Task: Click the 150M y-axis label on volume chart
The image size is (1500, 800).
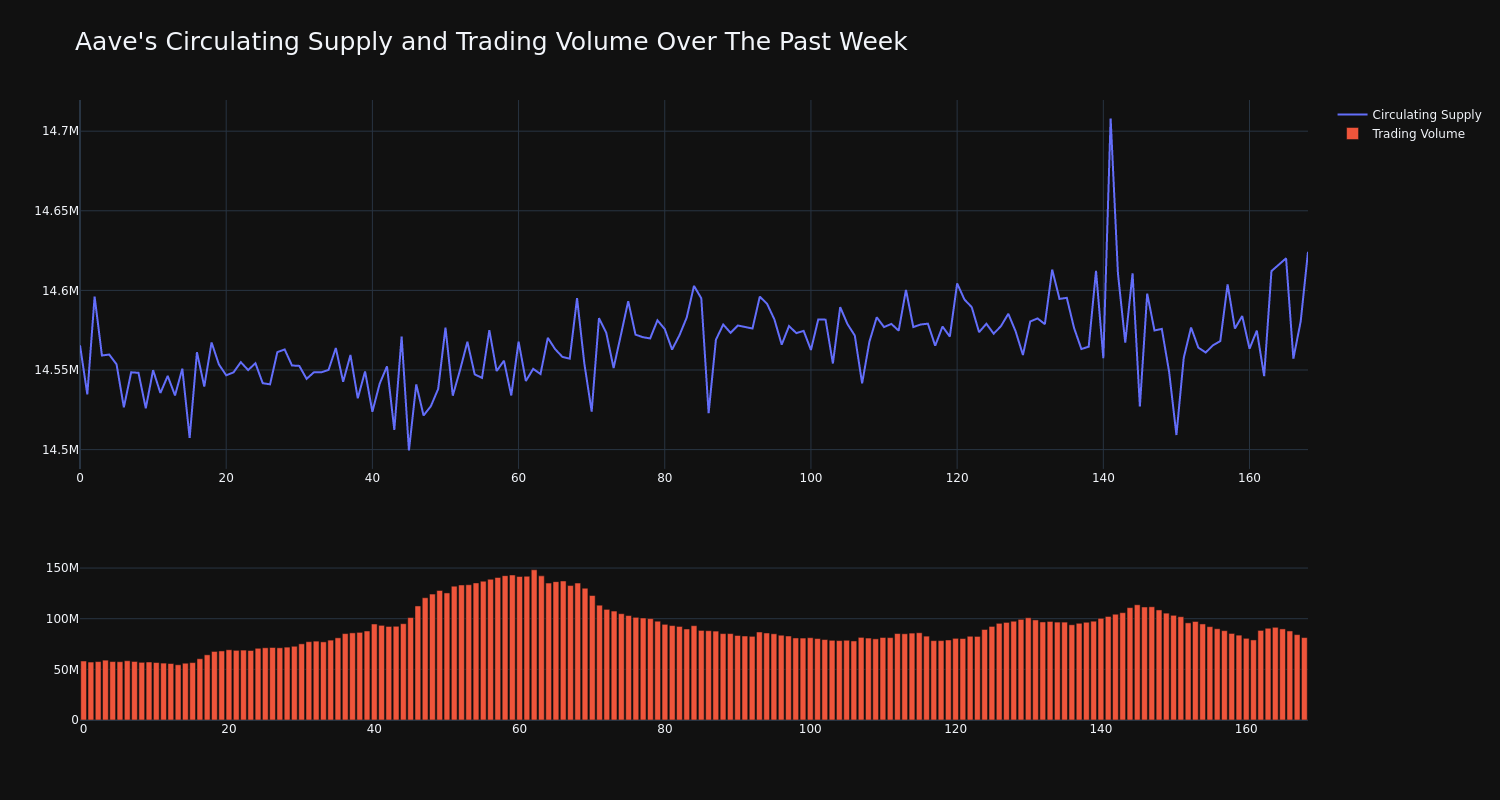Action: pyautogui.click(x=62, y=568)
